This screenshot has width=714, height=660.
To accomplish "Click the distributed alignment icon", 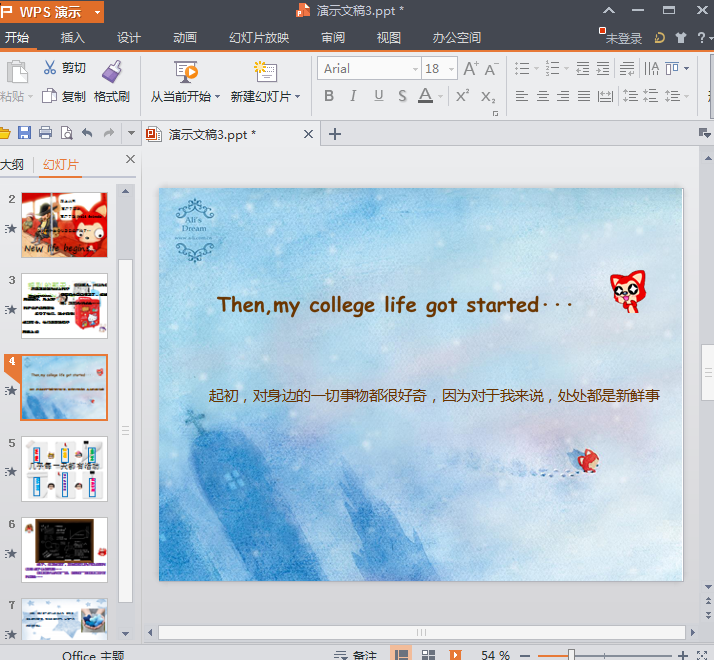I will click(605, 96).
